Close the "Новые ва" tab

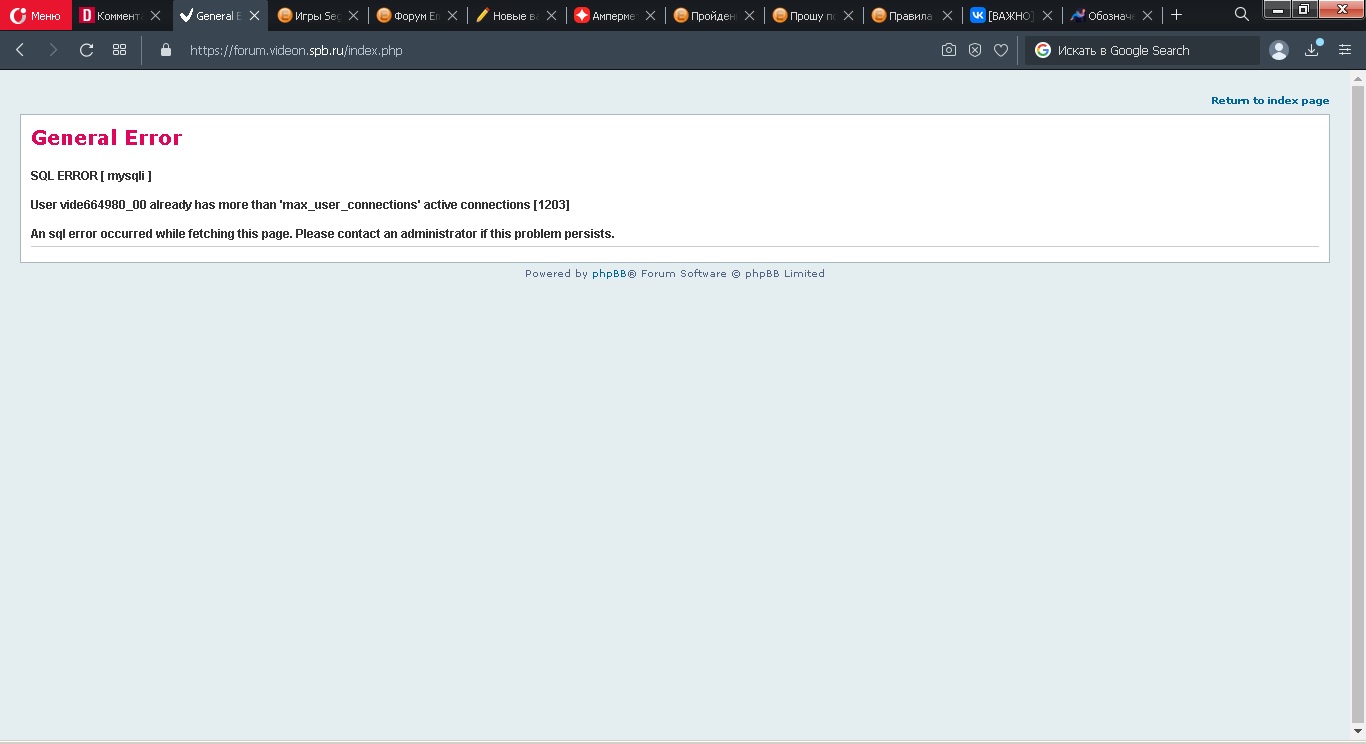coord(551,16)
